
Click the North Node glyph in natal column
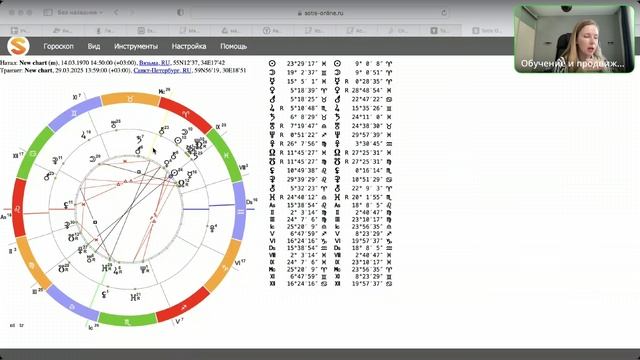pos(272,153)
